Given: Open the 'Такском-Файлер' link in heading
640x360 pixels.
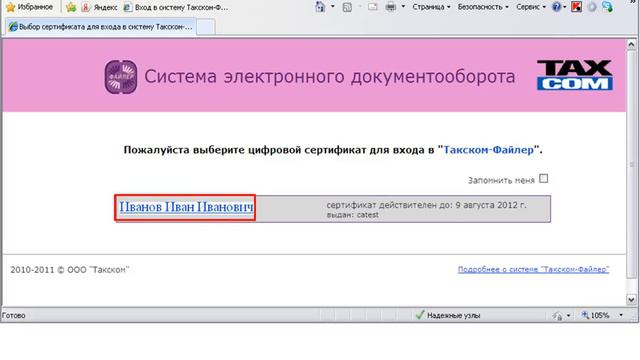Looking at the screenshot, I should 489,150.
